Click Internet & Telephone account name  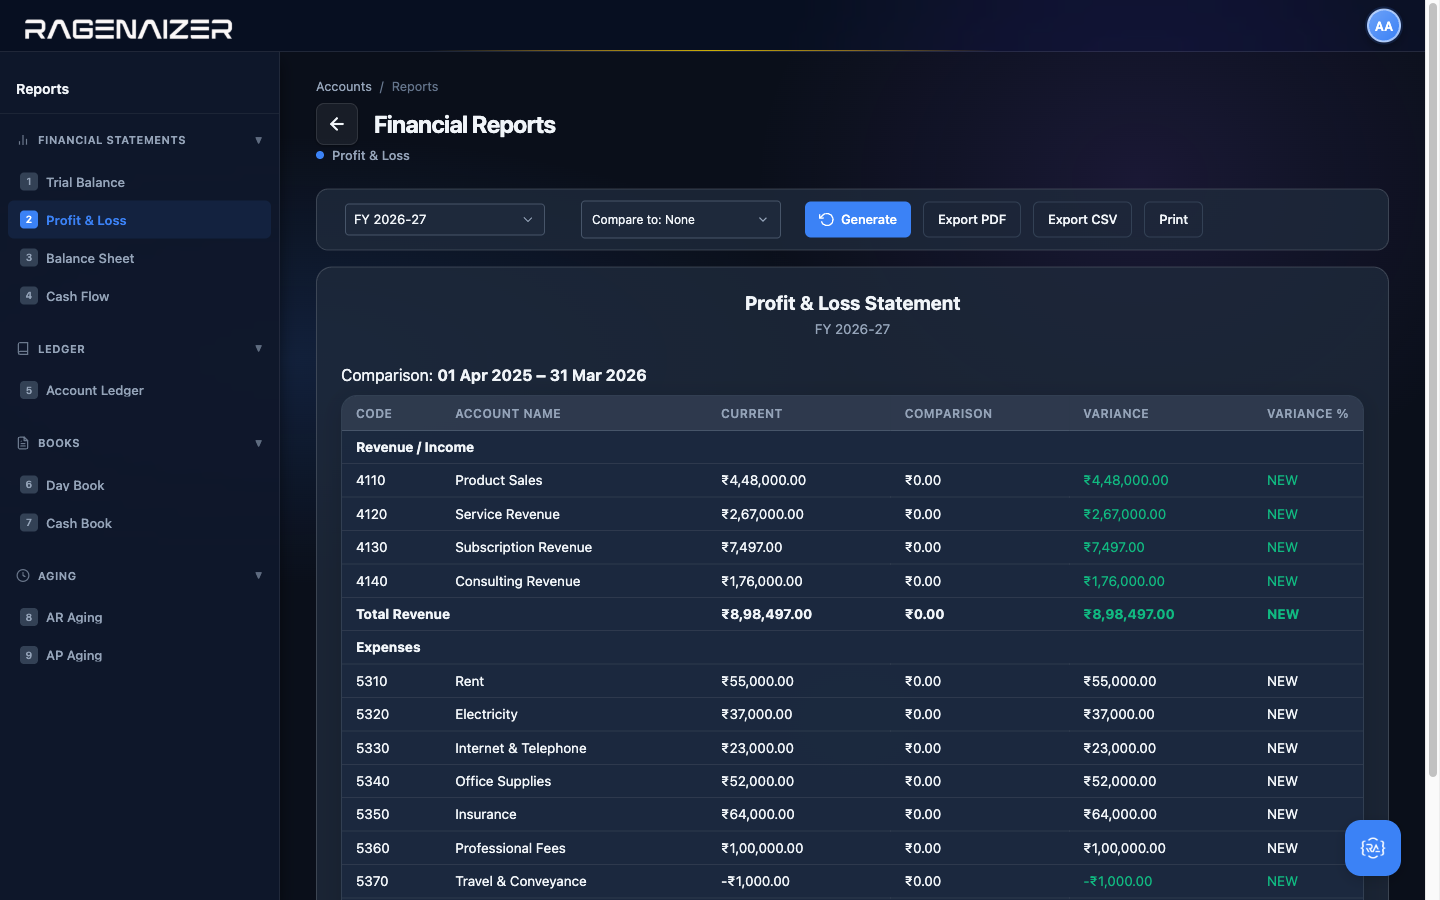coord(520,748)
